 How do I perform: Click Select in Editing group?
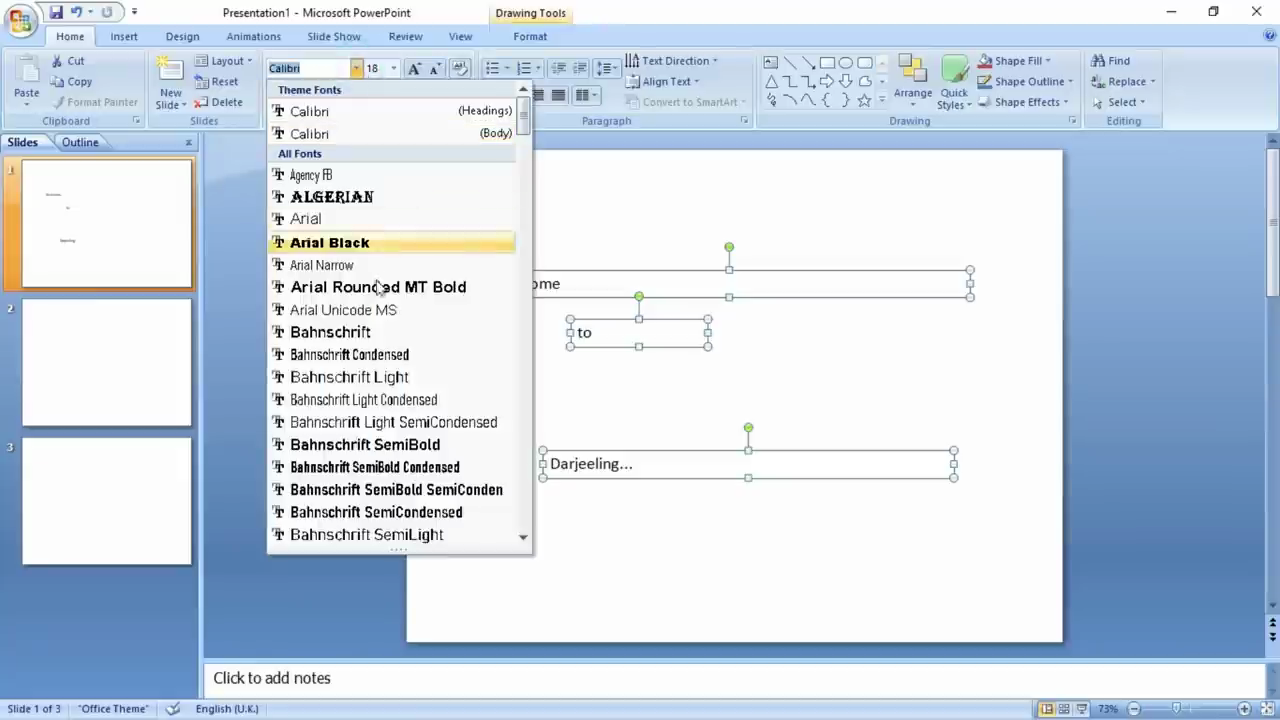click(x=1118, y=102)
